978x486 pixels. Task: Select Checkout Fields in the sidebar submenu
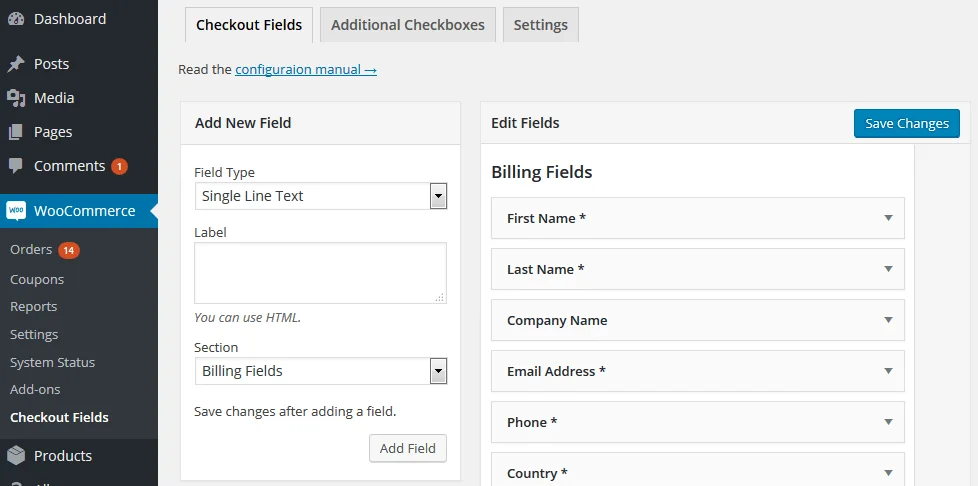(x=59, y=417)
